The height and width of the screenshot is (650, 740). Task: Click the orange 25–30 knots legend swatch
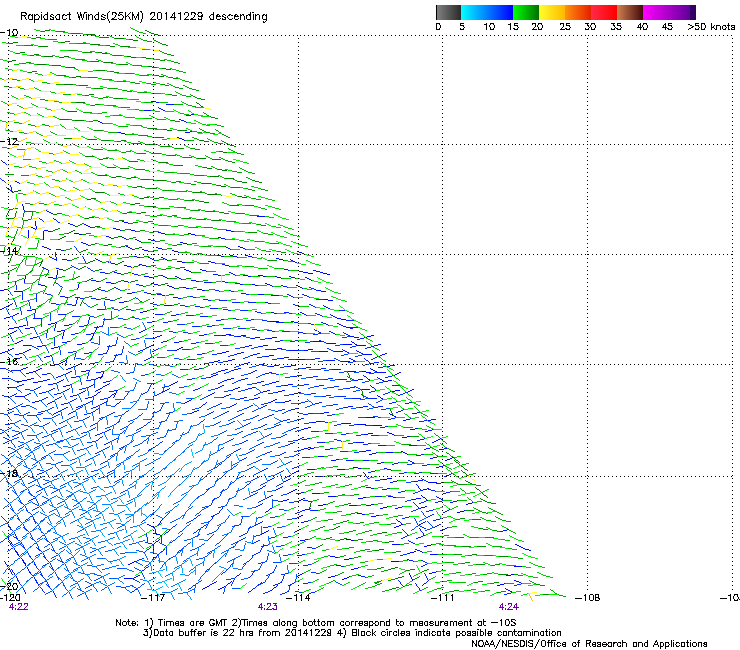(578, 12)
